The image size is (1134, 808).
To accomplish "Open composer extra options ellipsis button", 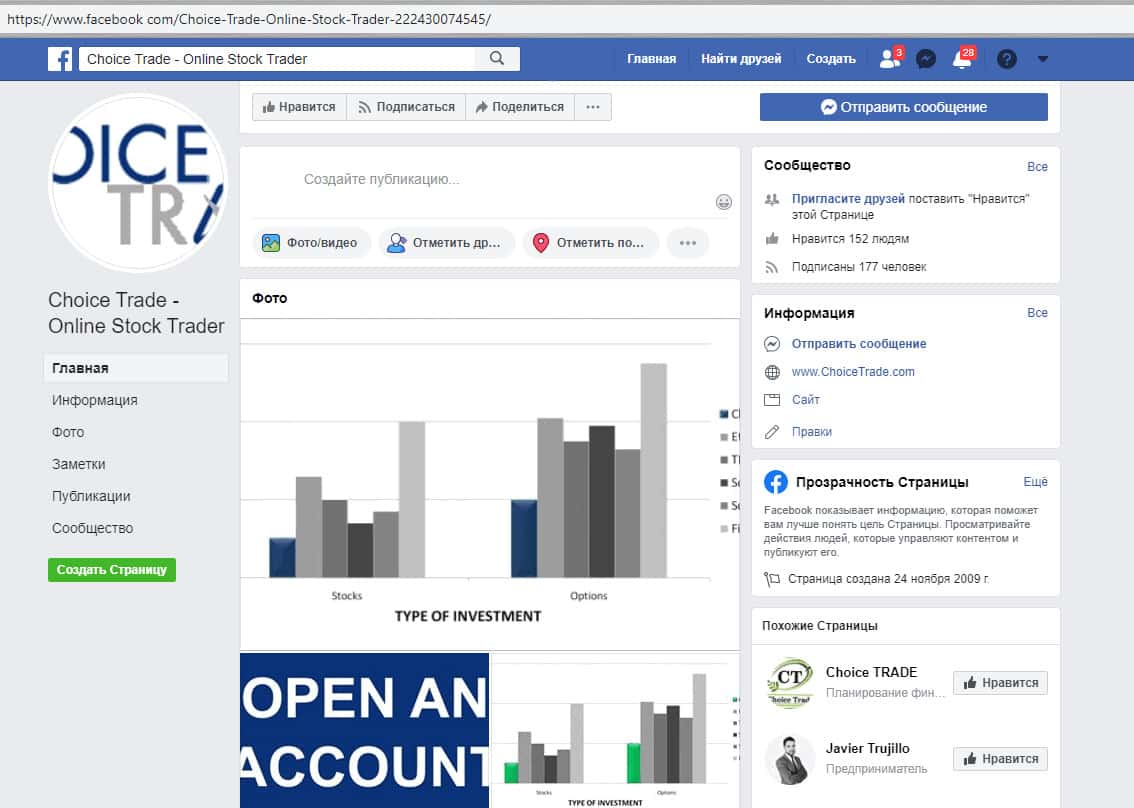I will pos(688,243).
